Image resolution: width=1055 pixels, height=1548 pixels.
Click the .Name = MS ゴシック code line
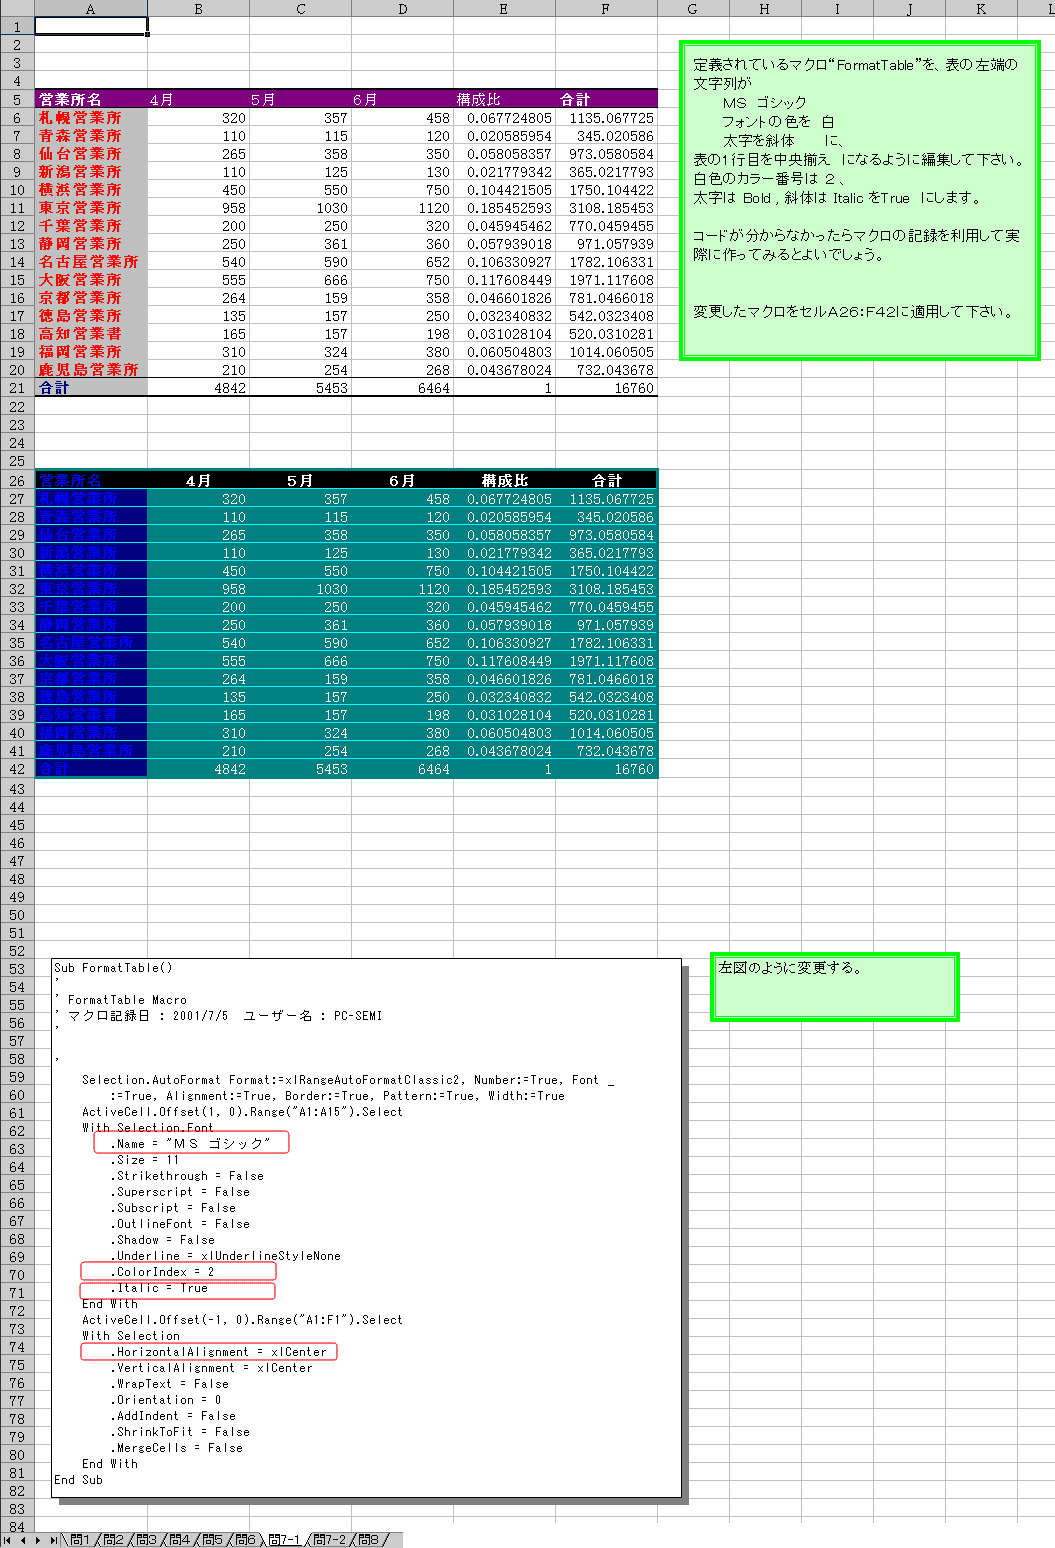pyautogui.click(x=191, y=1143)
